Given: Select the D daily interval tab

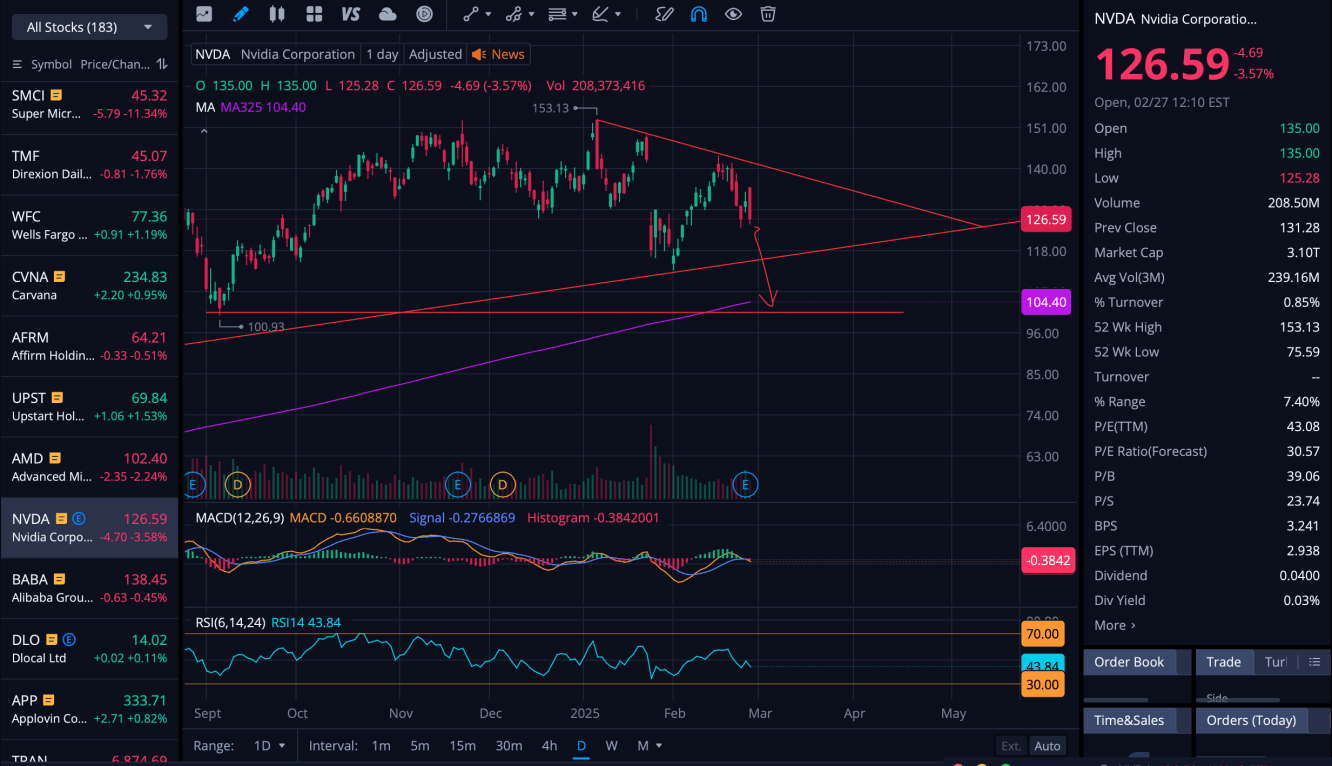Looking at the screenshot, I should point(581,745).
